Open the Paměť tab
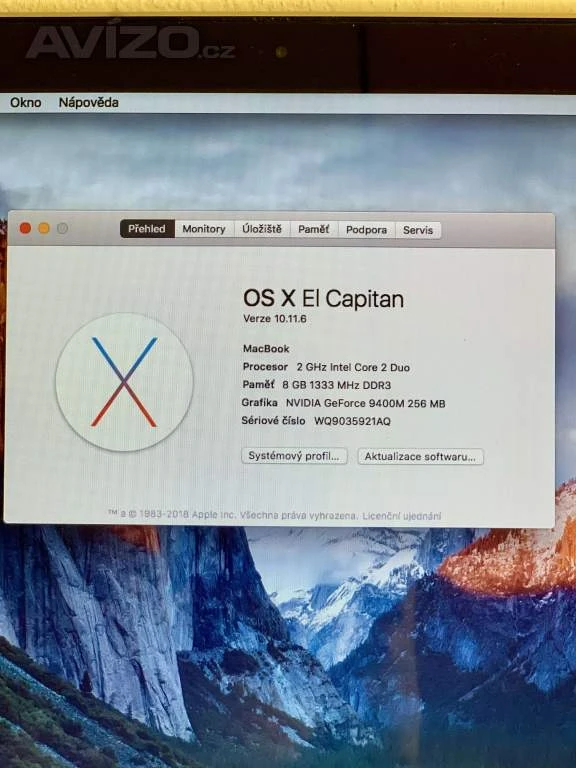The image size is (576, 768). click(x=313, y=230)
